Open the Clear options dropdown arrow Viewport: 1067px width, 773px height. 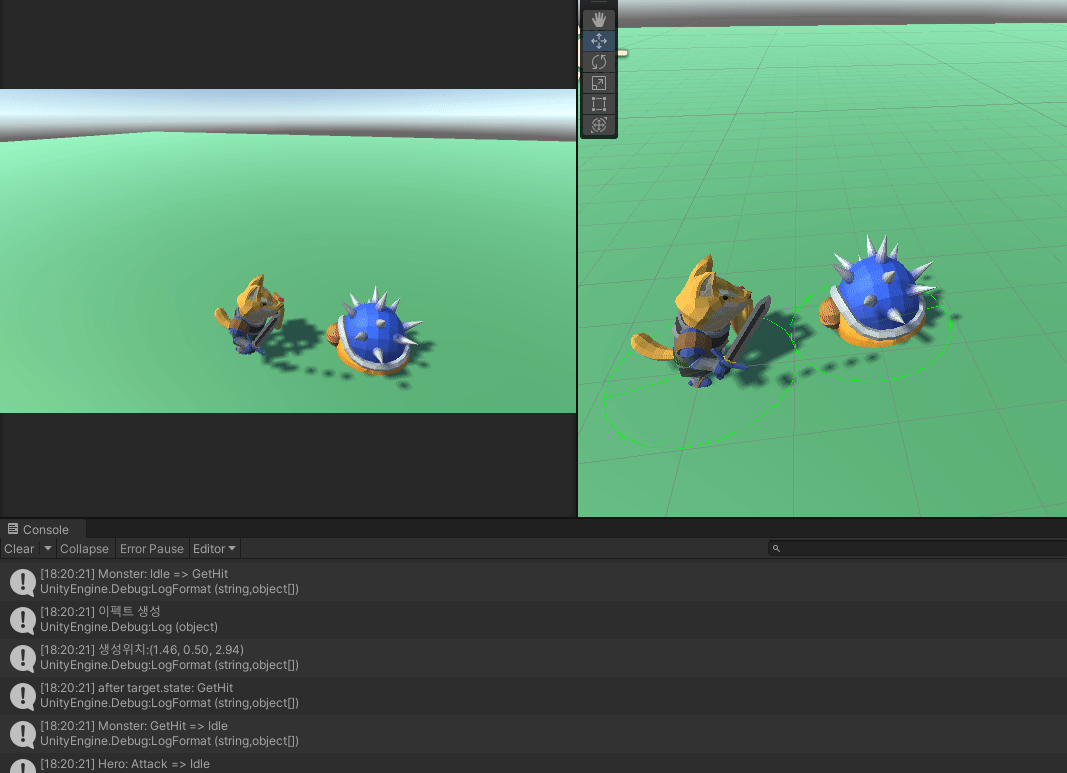tap(48, 548)
